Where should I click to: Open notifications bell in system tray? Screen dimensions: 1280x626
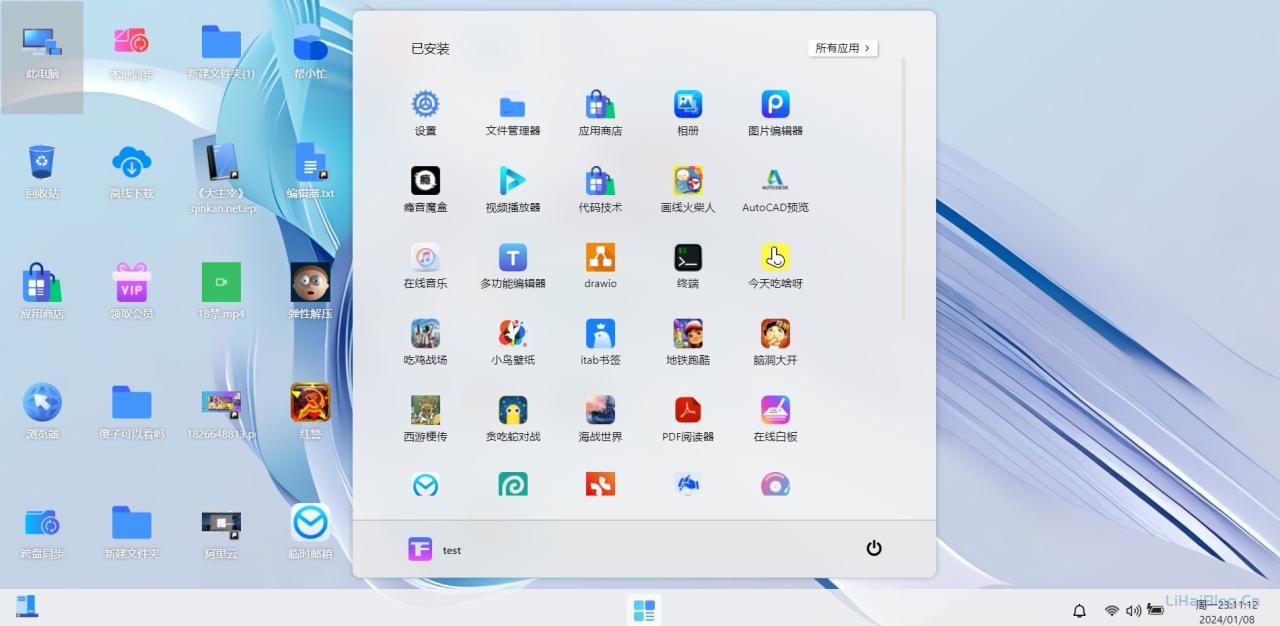pyautogui.click(x=1079, y=610)
